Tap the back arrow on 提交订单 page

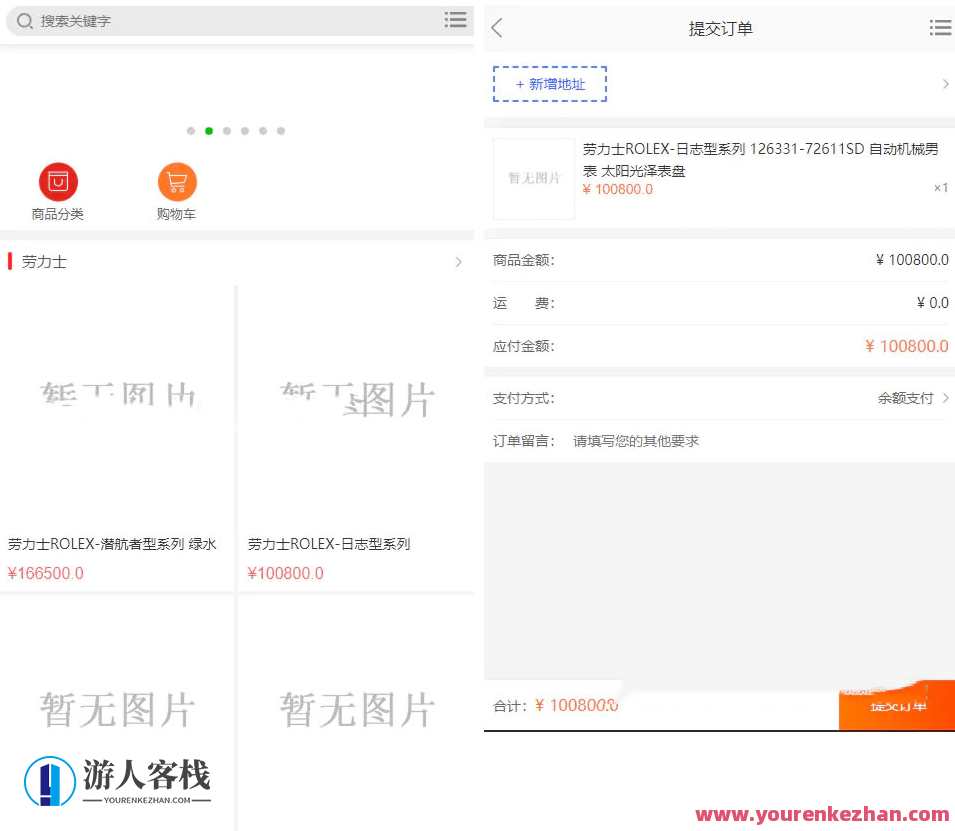click(x=496, y=28)
